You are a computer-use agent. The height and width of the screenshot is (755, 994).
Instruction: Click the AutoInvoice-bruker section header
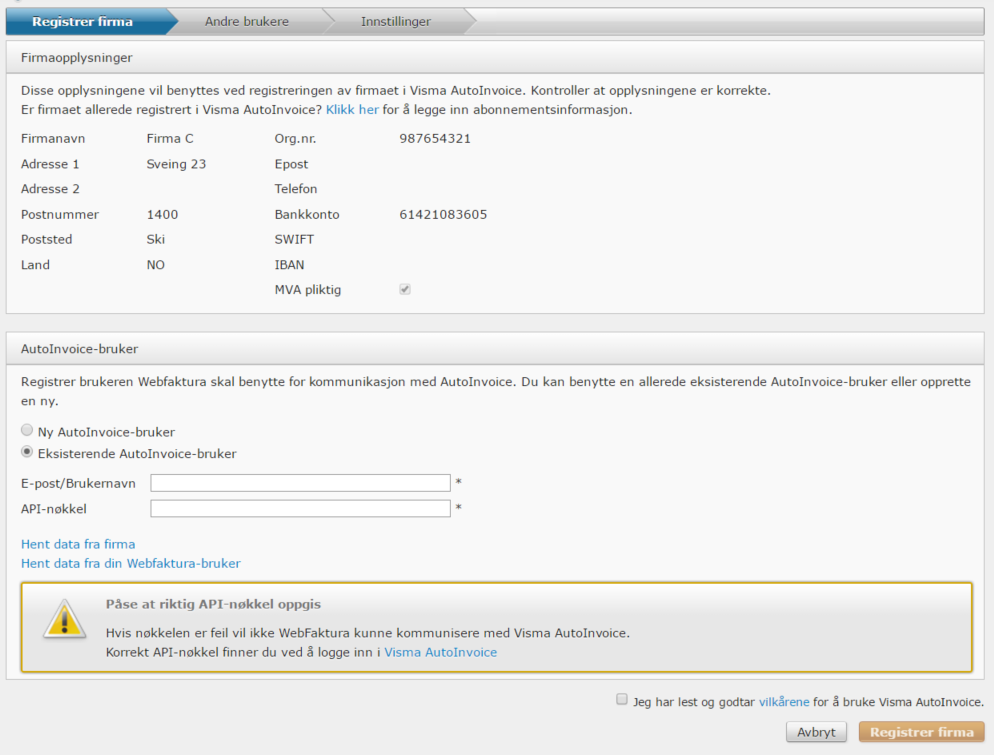pos(495,349)
